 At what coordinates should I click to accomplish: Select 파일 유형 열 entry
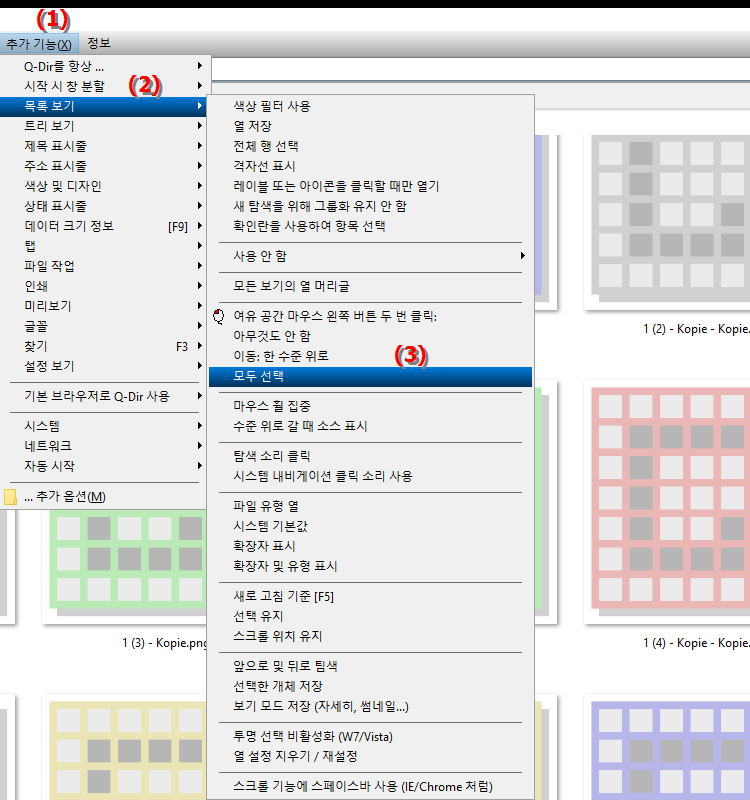point(370,506)
